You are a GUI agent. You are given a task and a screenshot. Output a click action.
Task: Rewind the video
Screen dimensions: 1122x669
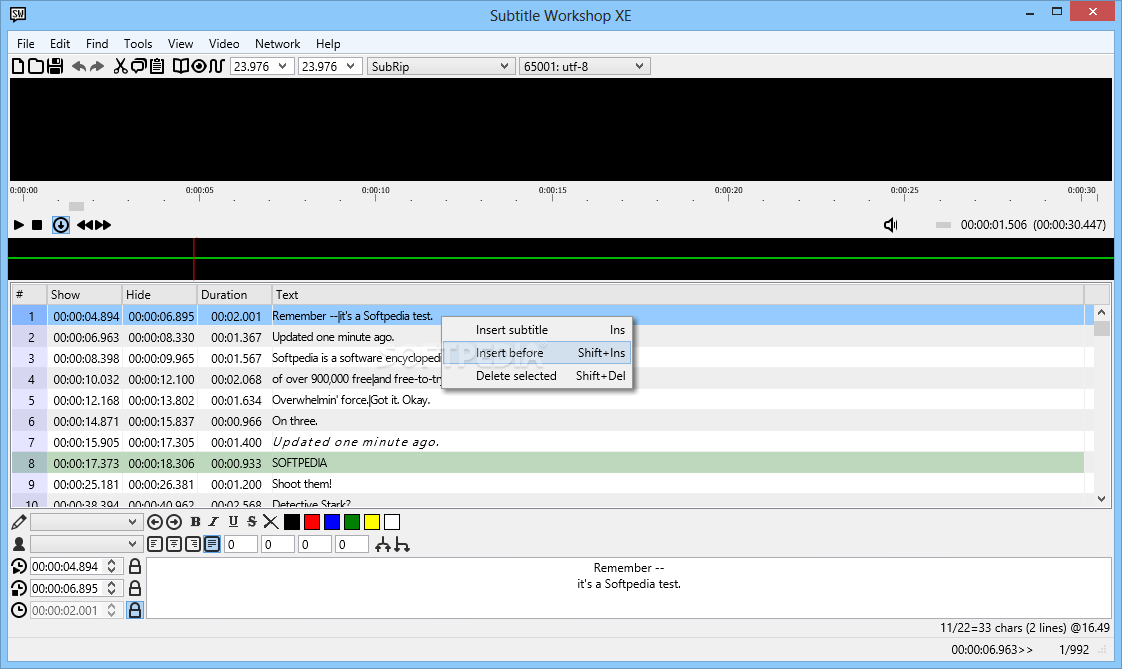[85, 225]
